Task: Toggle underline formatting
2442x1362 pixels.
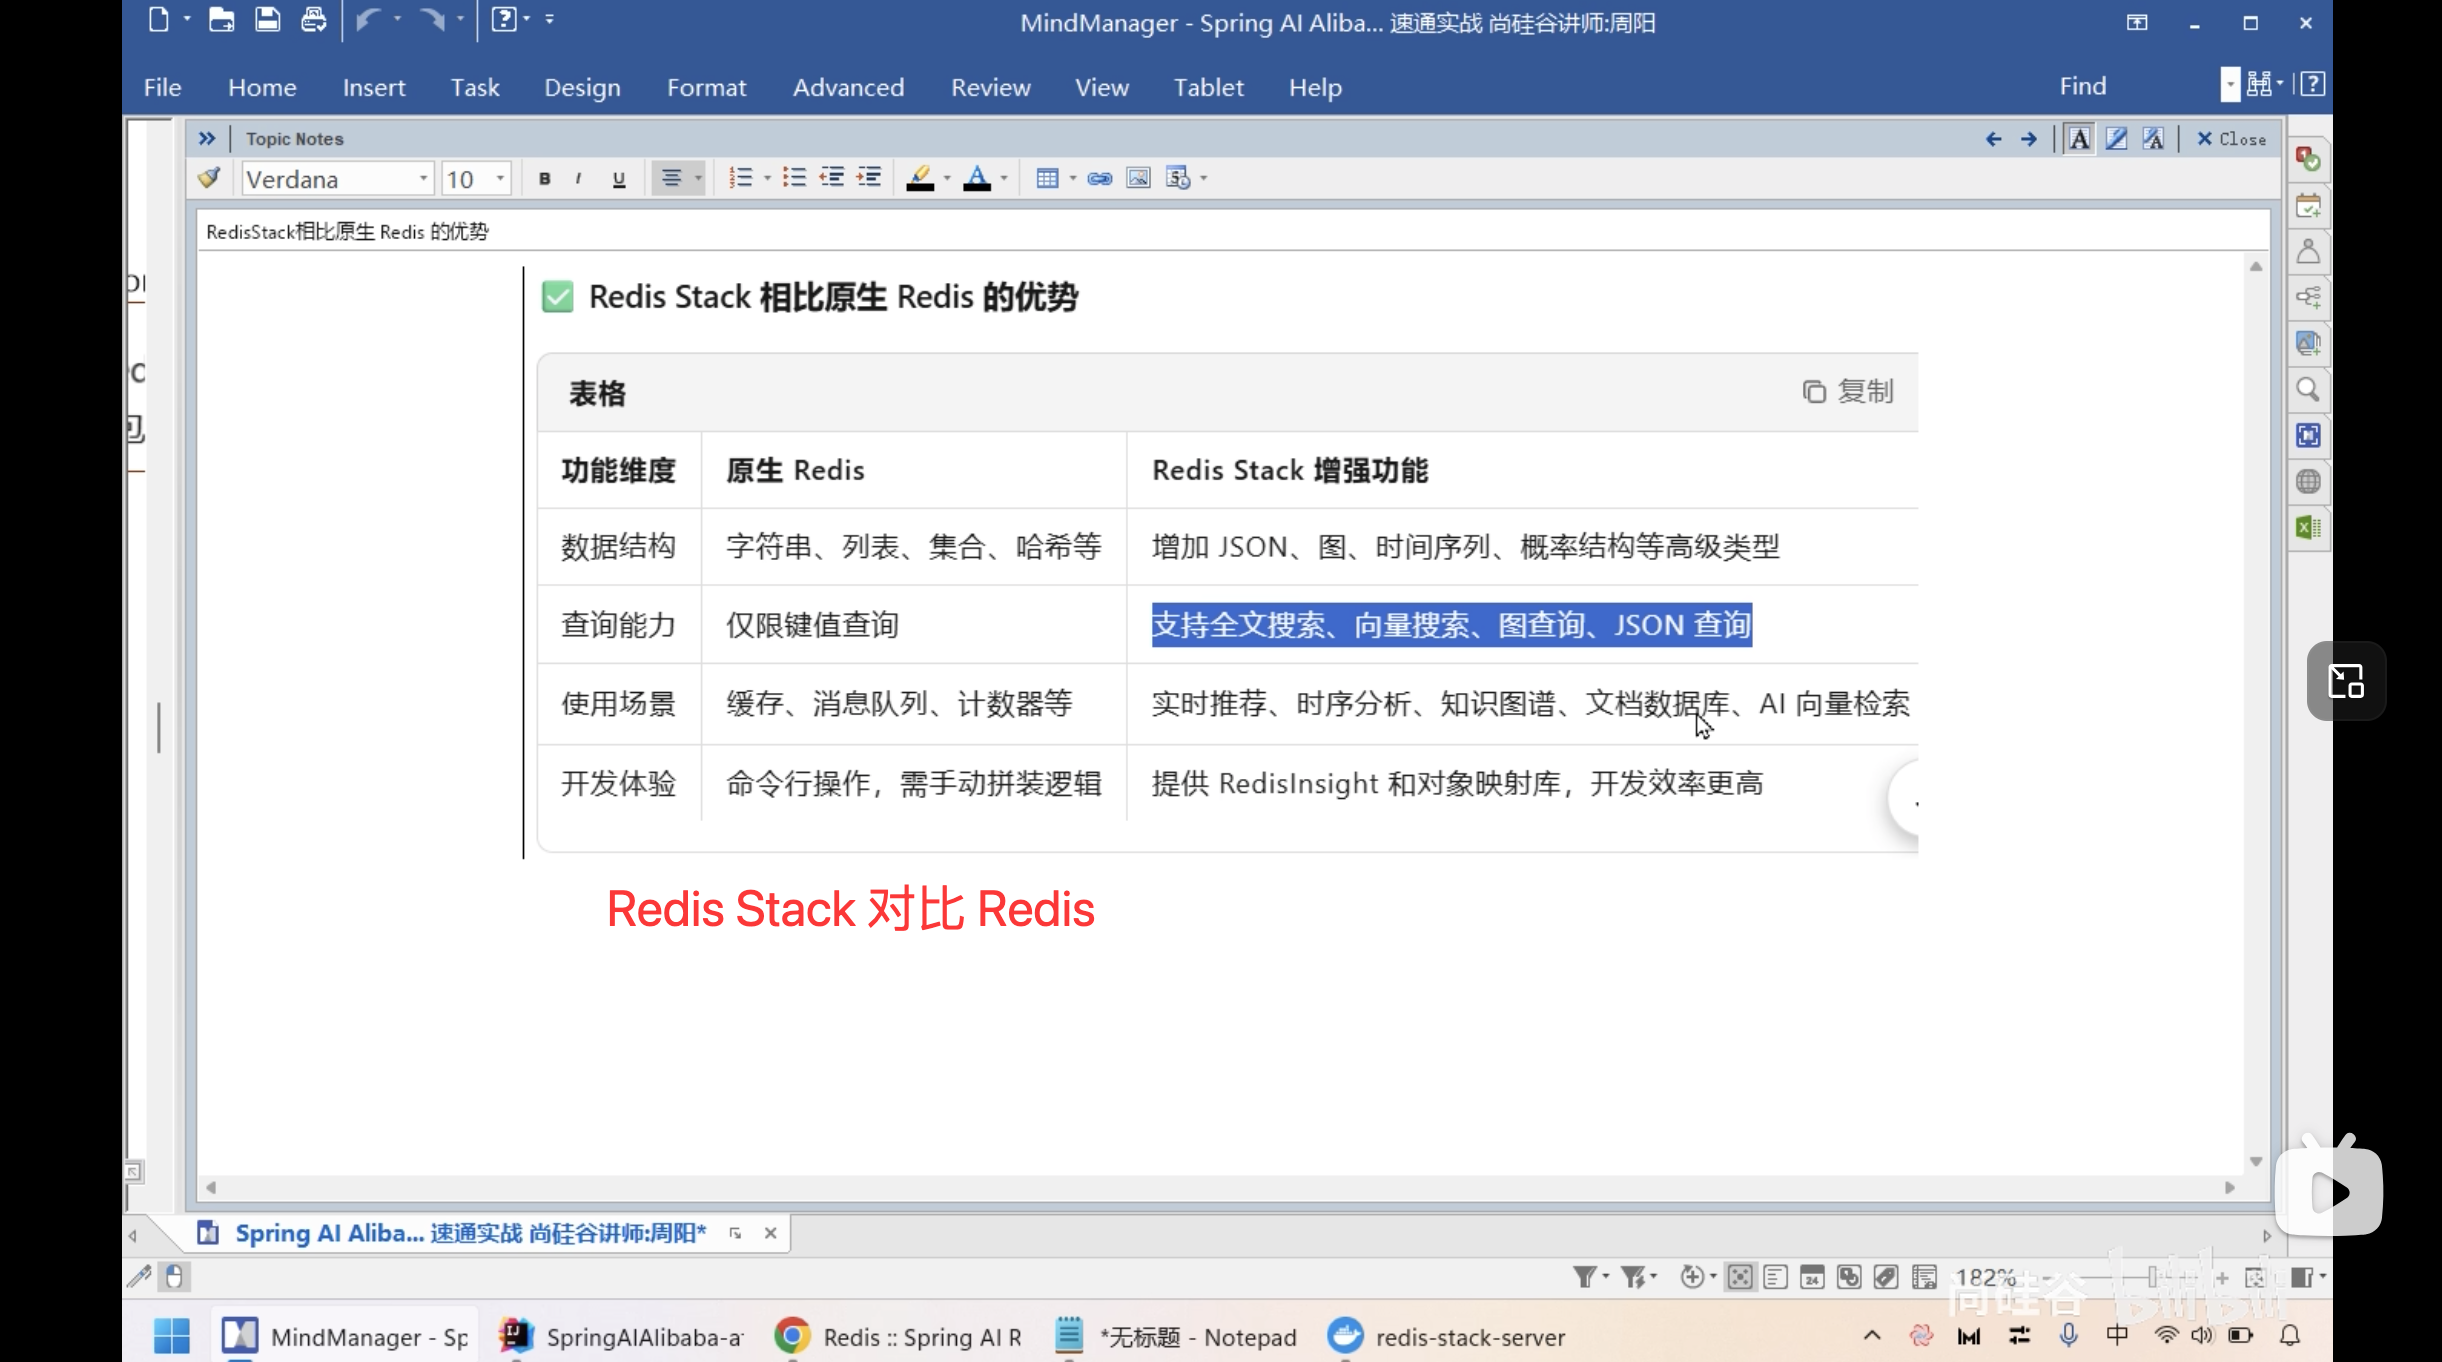Action: point(619,179)
